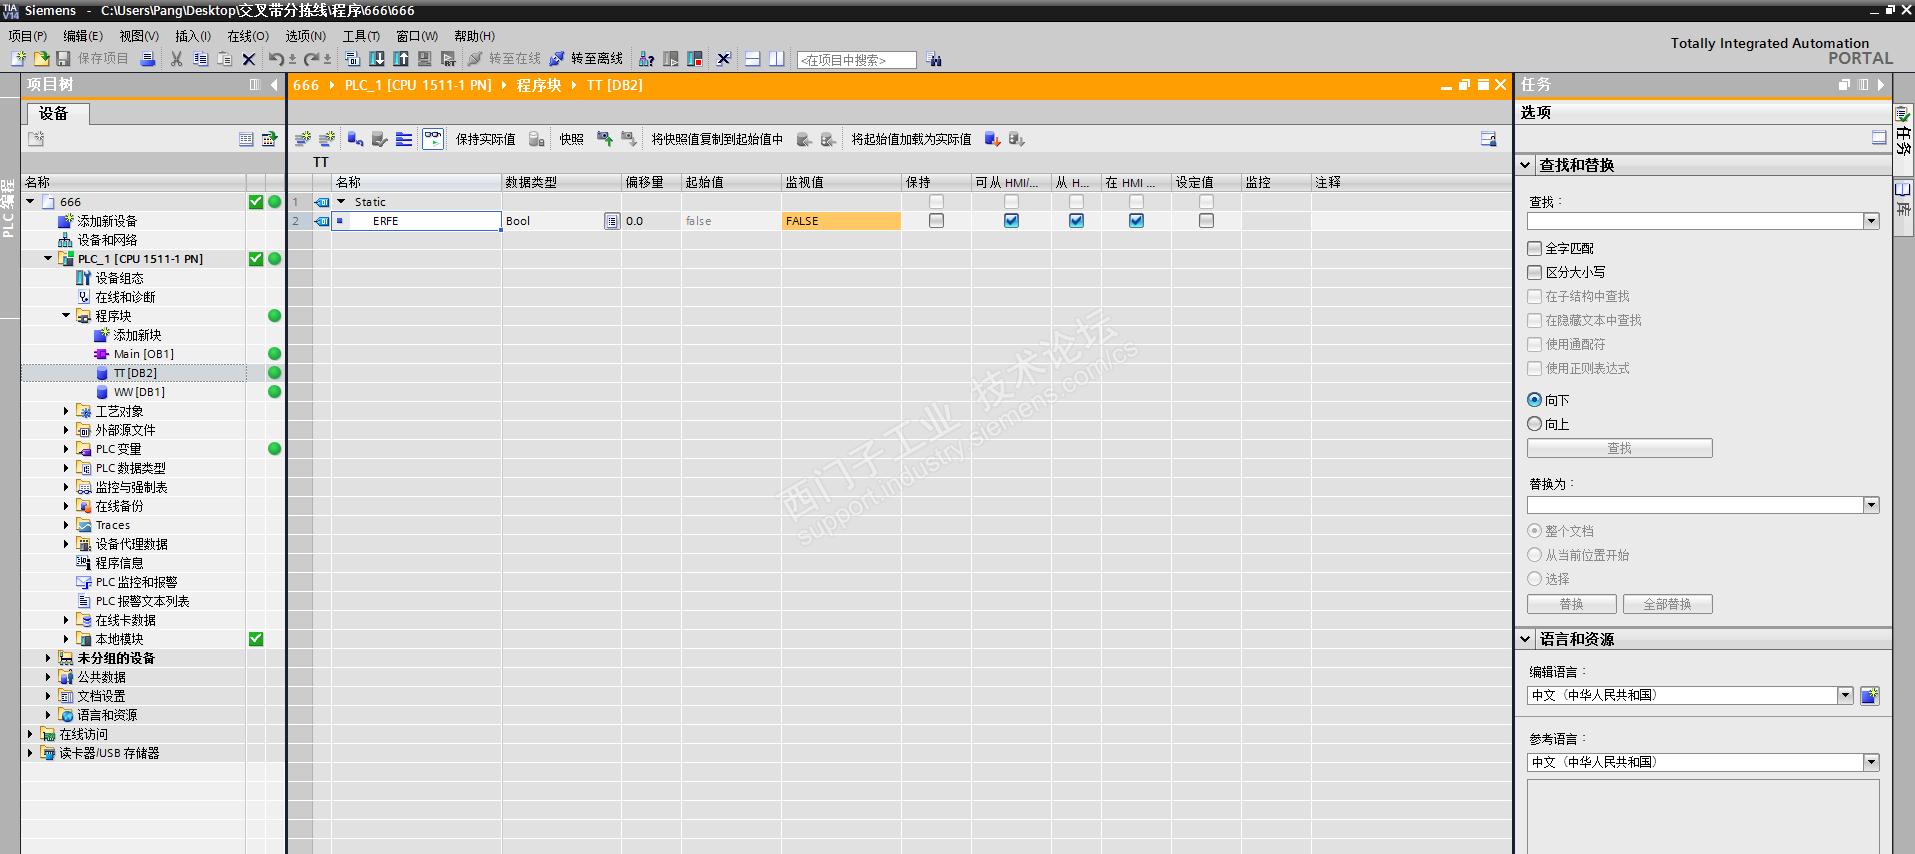1915x854 pixels.
Task: Select the 向下 search direction radio
Action: (1535, 400)
